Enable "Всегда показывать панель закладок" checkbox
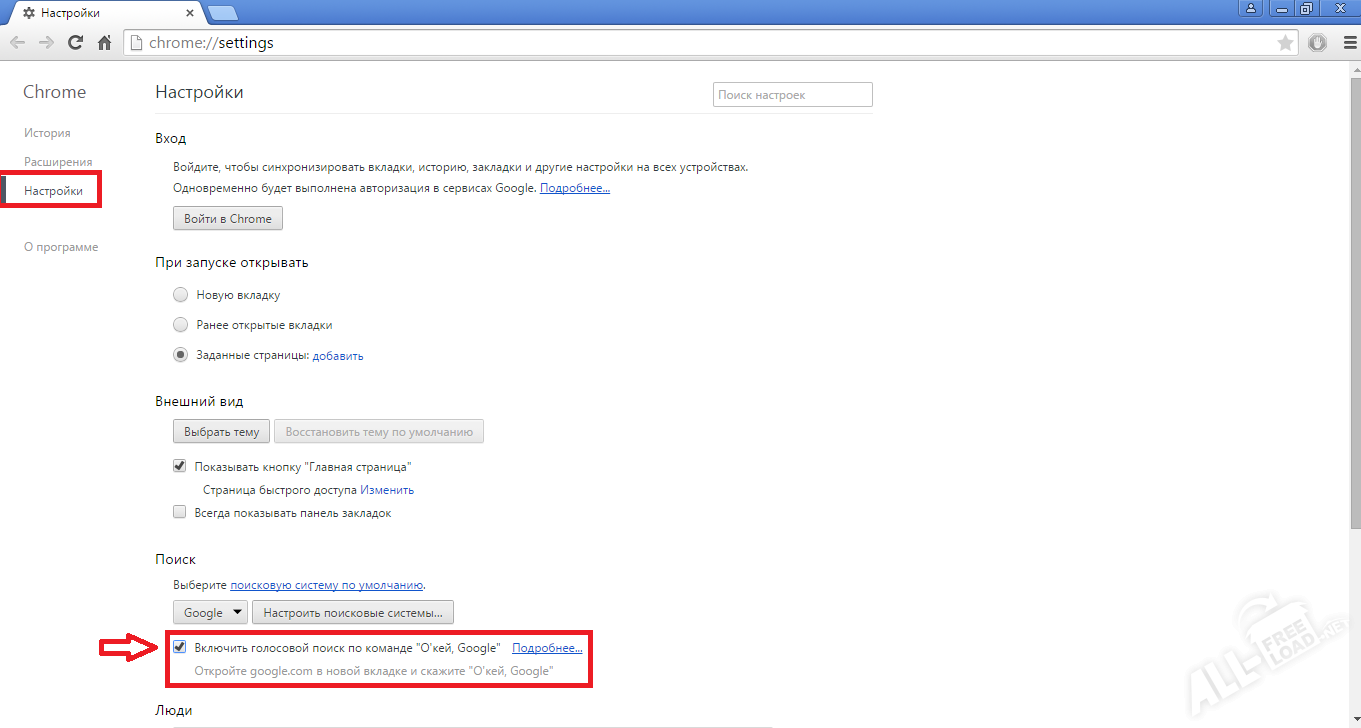 coord(180,512)
